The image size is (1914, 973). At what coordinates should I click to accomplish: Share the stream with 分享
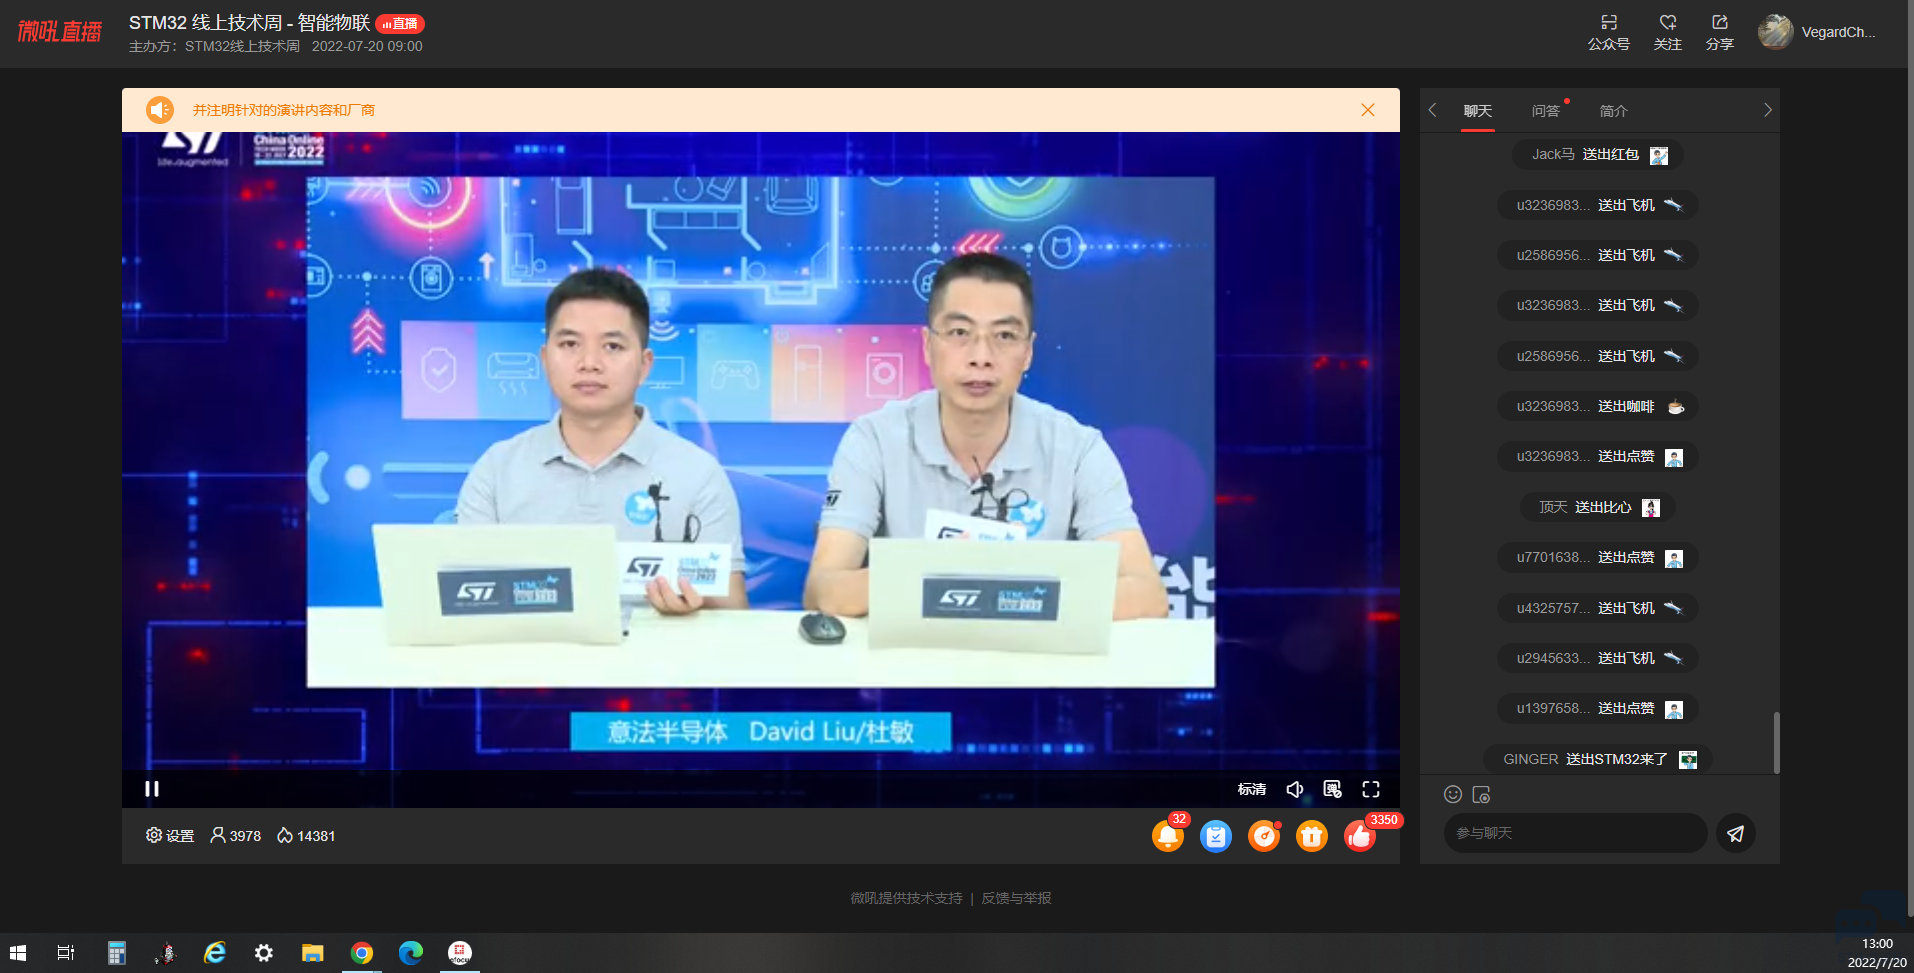click(1720, 32)
